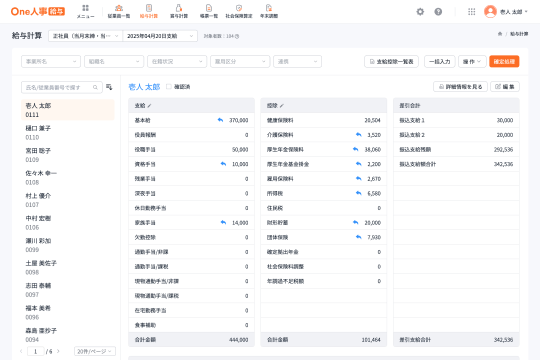The height and width of the screenshot is (360, 540).
Task: Reset 財形貯蓄 using its blue undo arrow
Action: [356, 223]
